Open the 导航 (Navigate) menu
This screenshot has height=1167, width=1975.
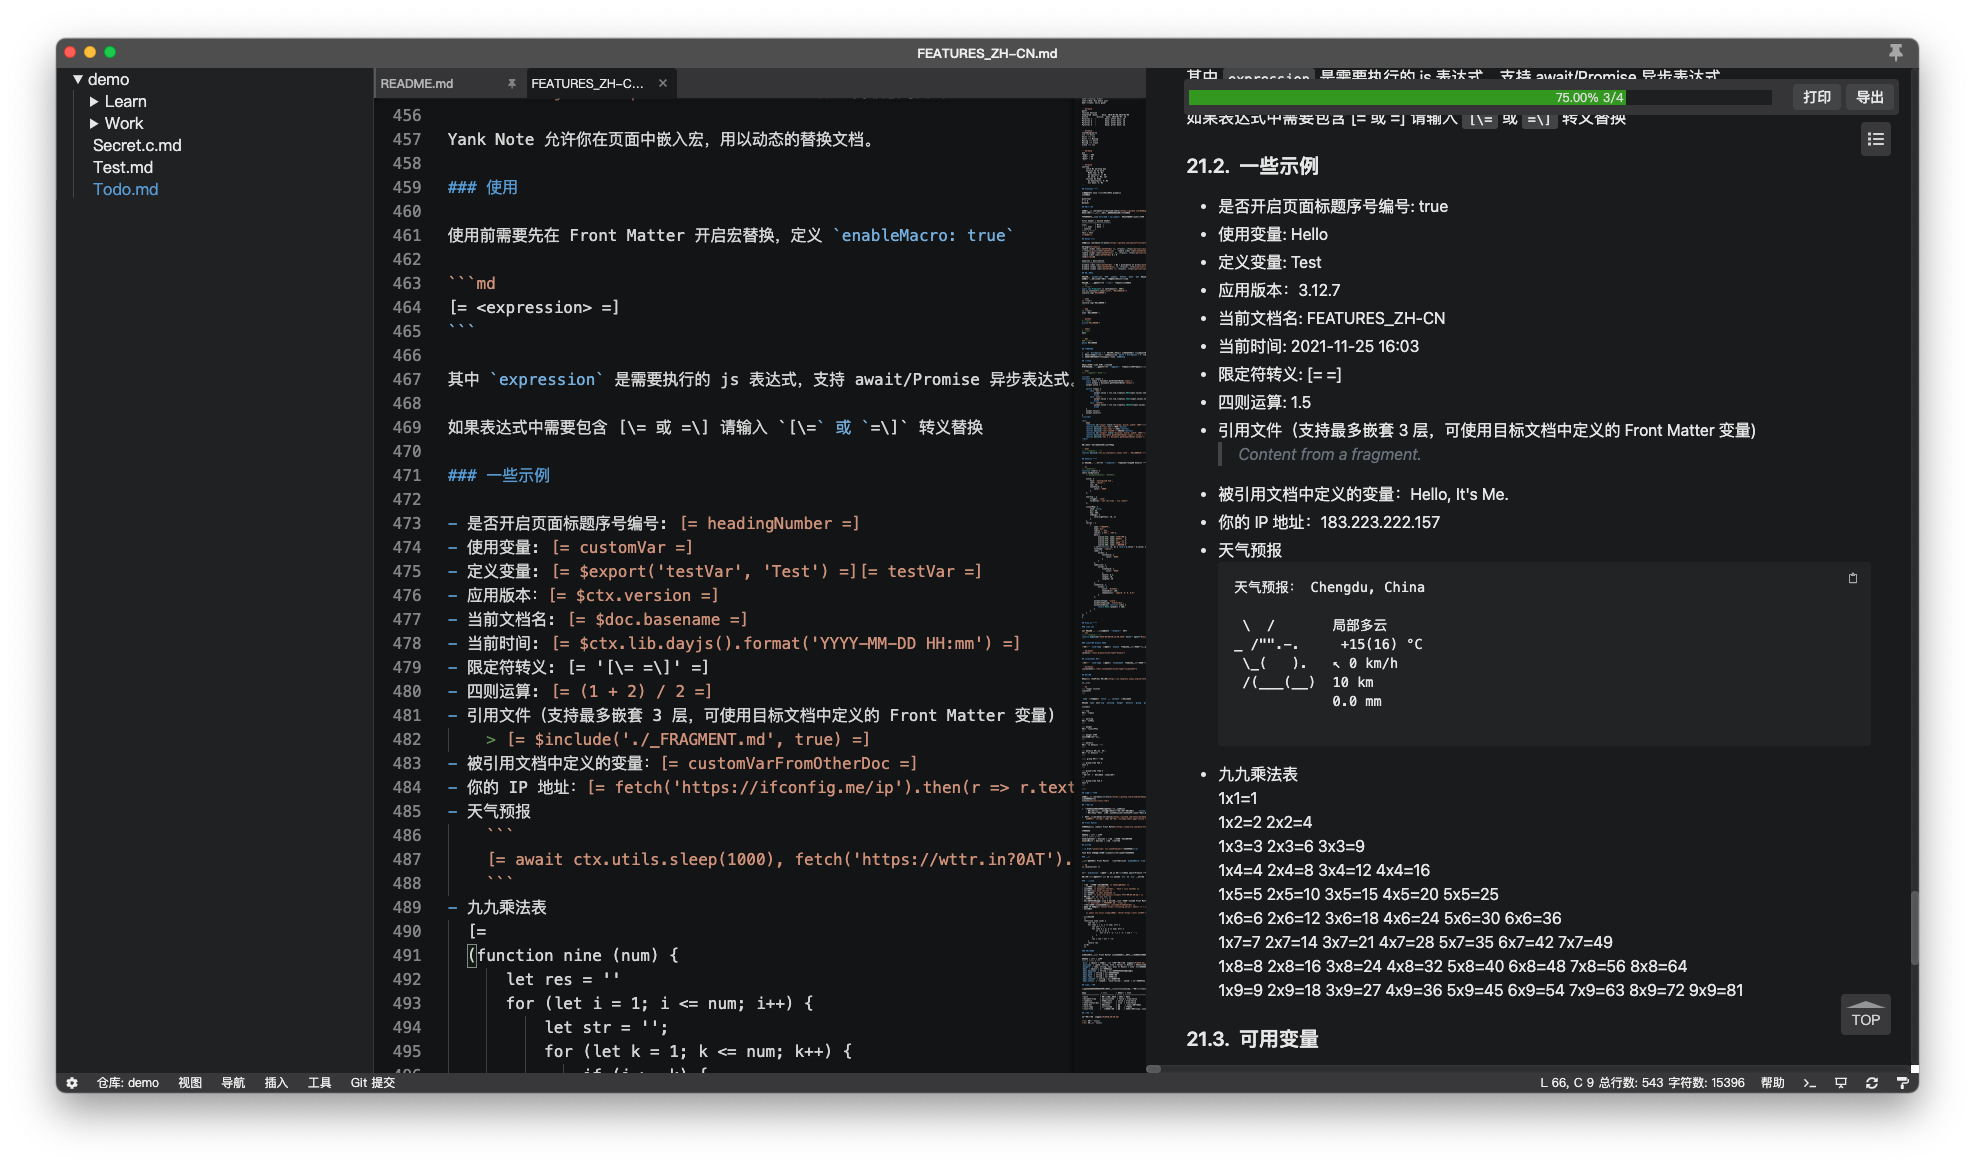point(233,1082)
